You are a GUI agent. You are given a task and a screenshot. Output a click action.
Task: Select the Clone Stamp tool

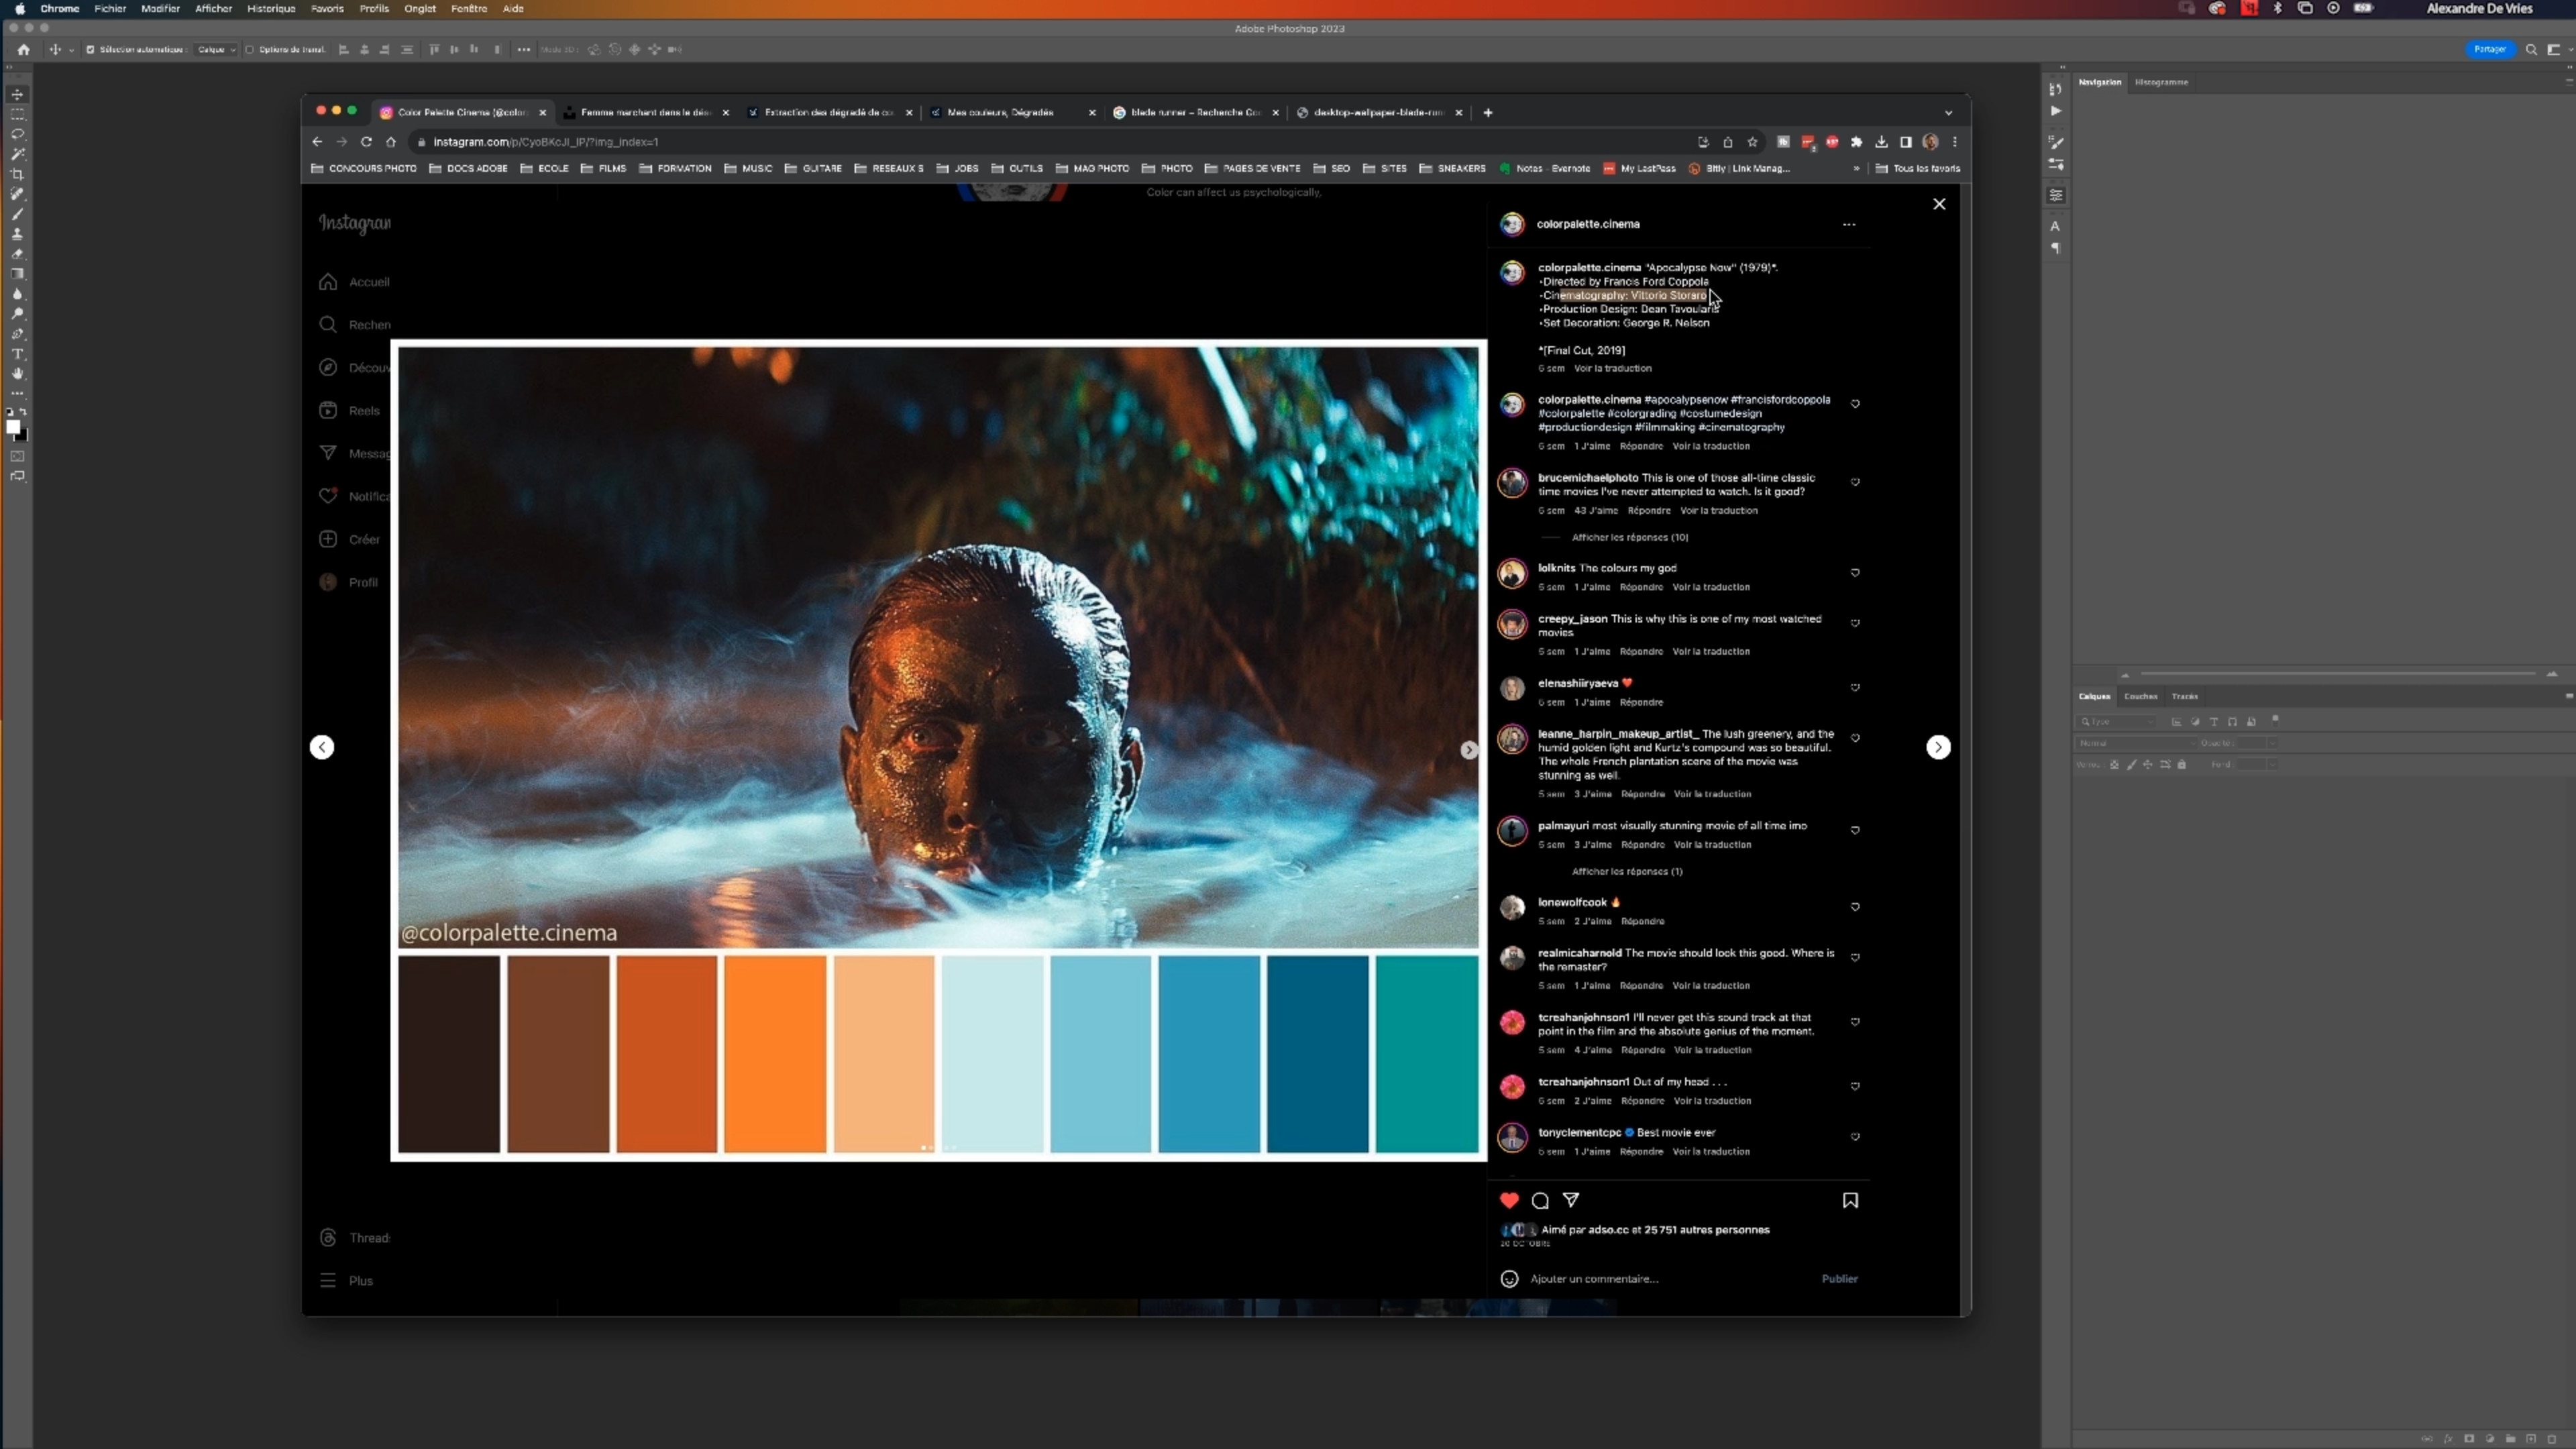17,234
